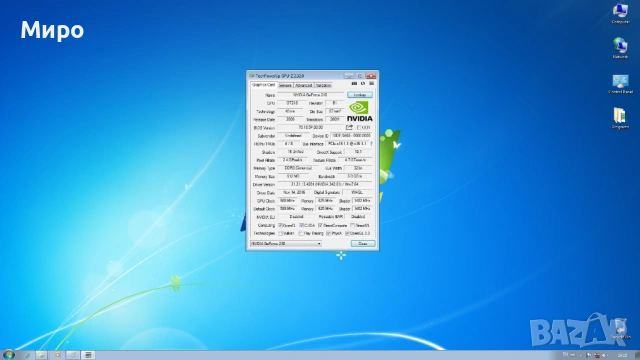Screen dimensions: 640x360
Task: Click the GPU-Z refresh icon
Action: (362, 84)
